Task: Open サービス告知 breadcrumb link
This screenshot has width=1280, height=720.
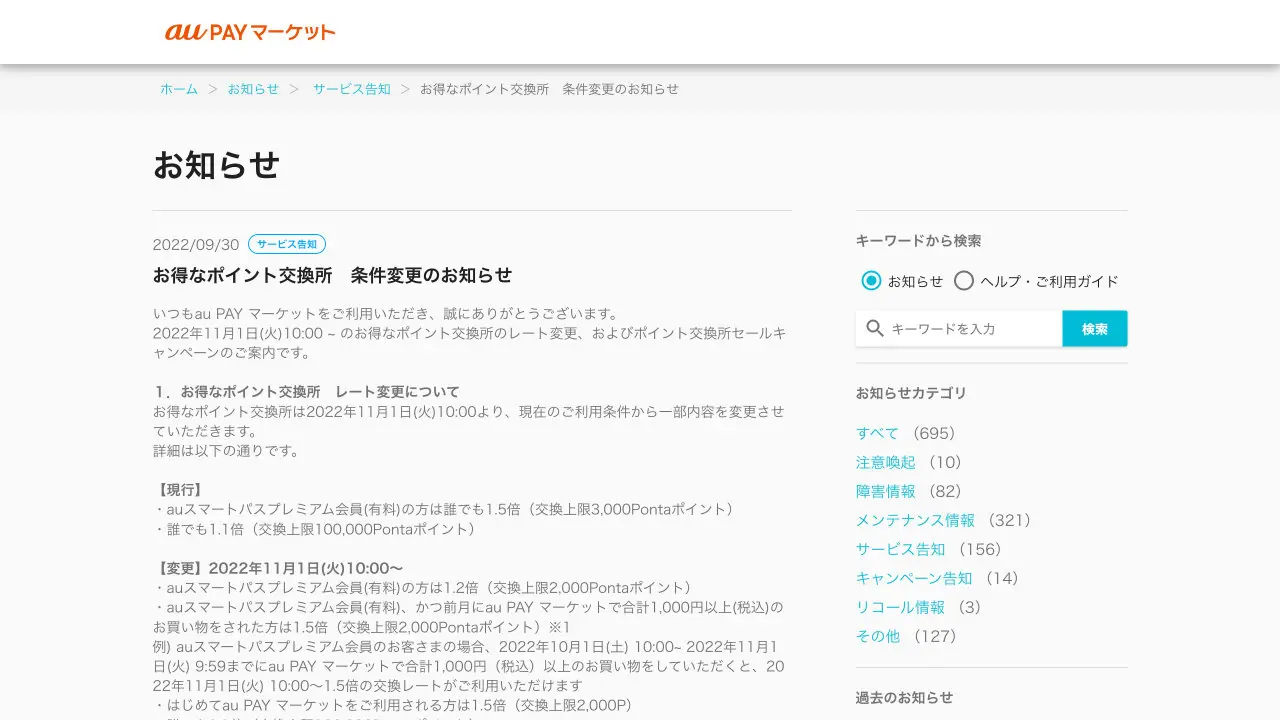Action: (352, 89)
